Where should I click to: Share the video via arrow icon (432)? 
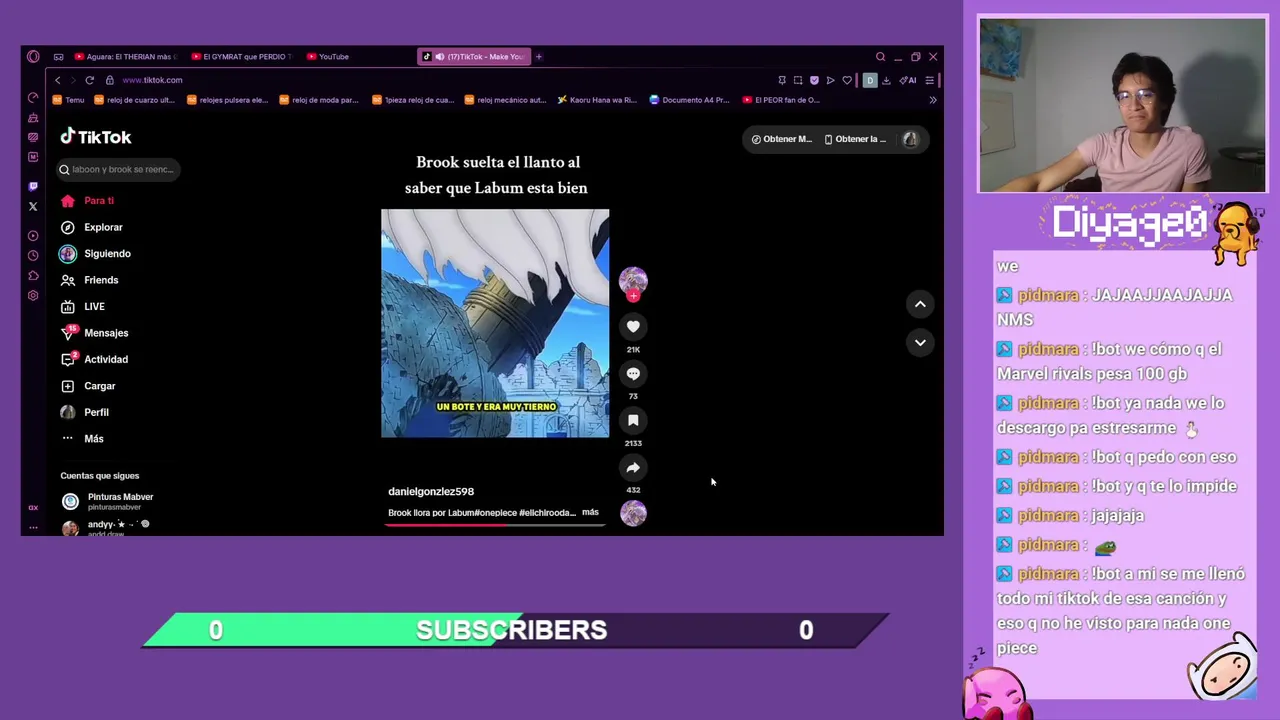pyautogui.click(x=633, y=467)
